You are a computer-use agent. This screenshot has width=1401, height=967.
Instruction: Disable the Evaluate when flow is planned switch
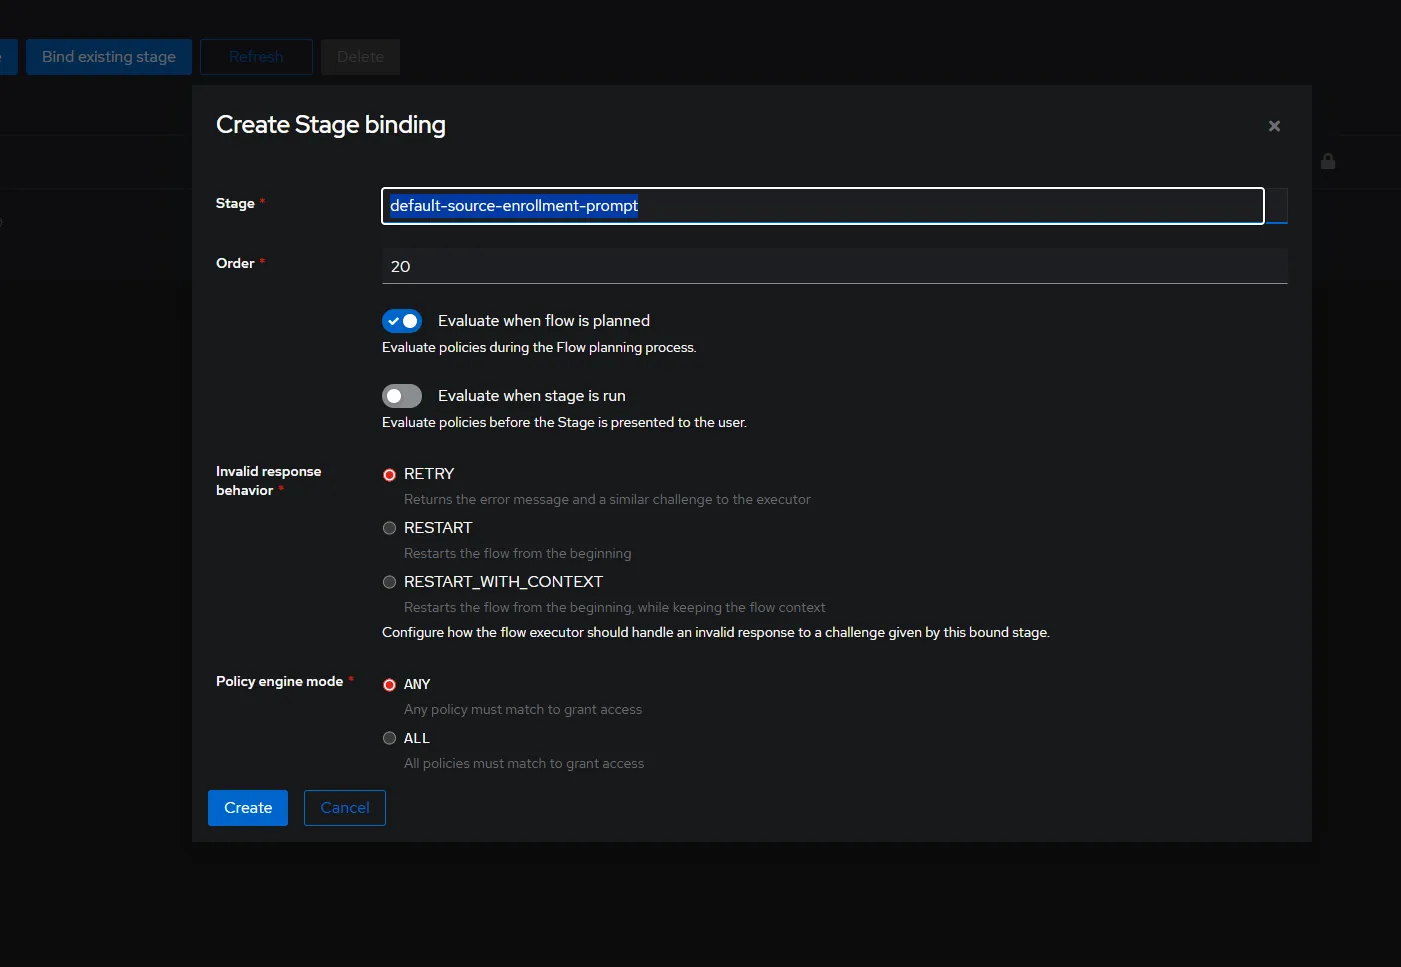402,321
